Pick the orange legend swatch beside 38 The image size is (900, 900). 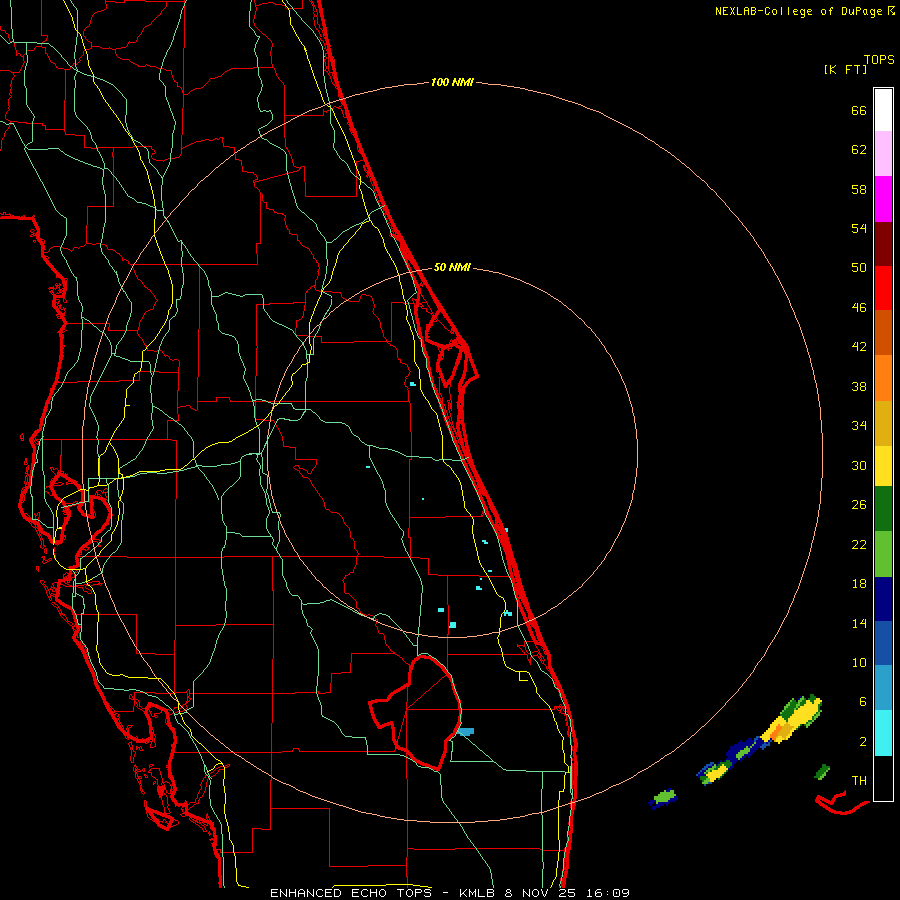coord(883,378)
